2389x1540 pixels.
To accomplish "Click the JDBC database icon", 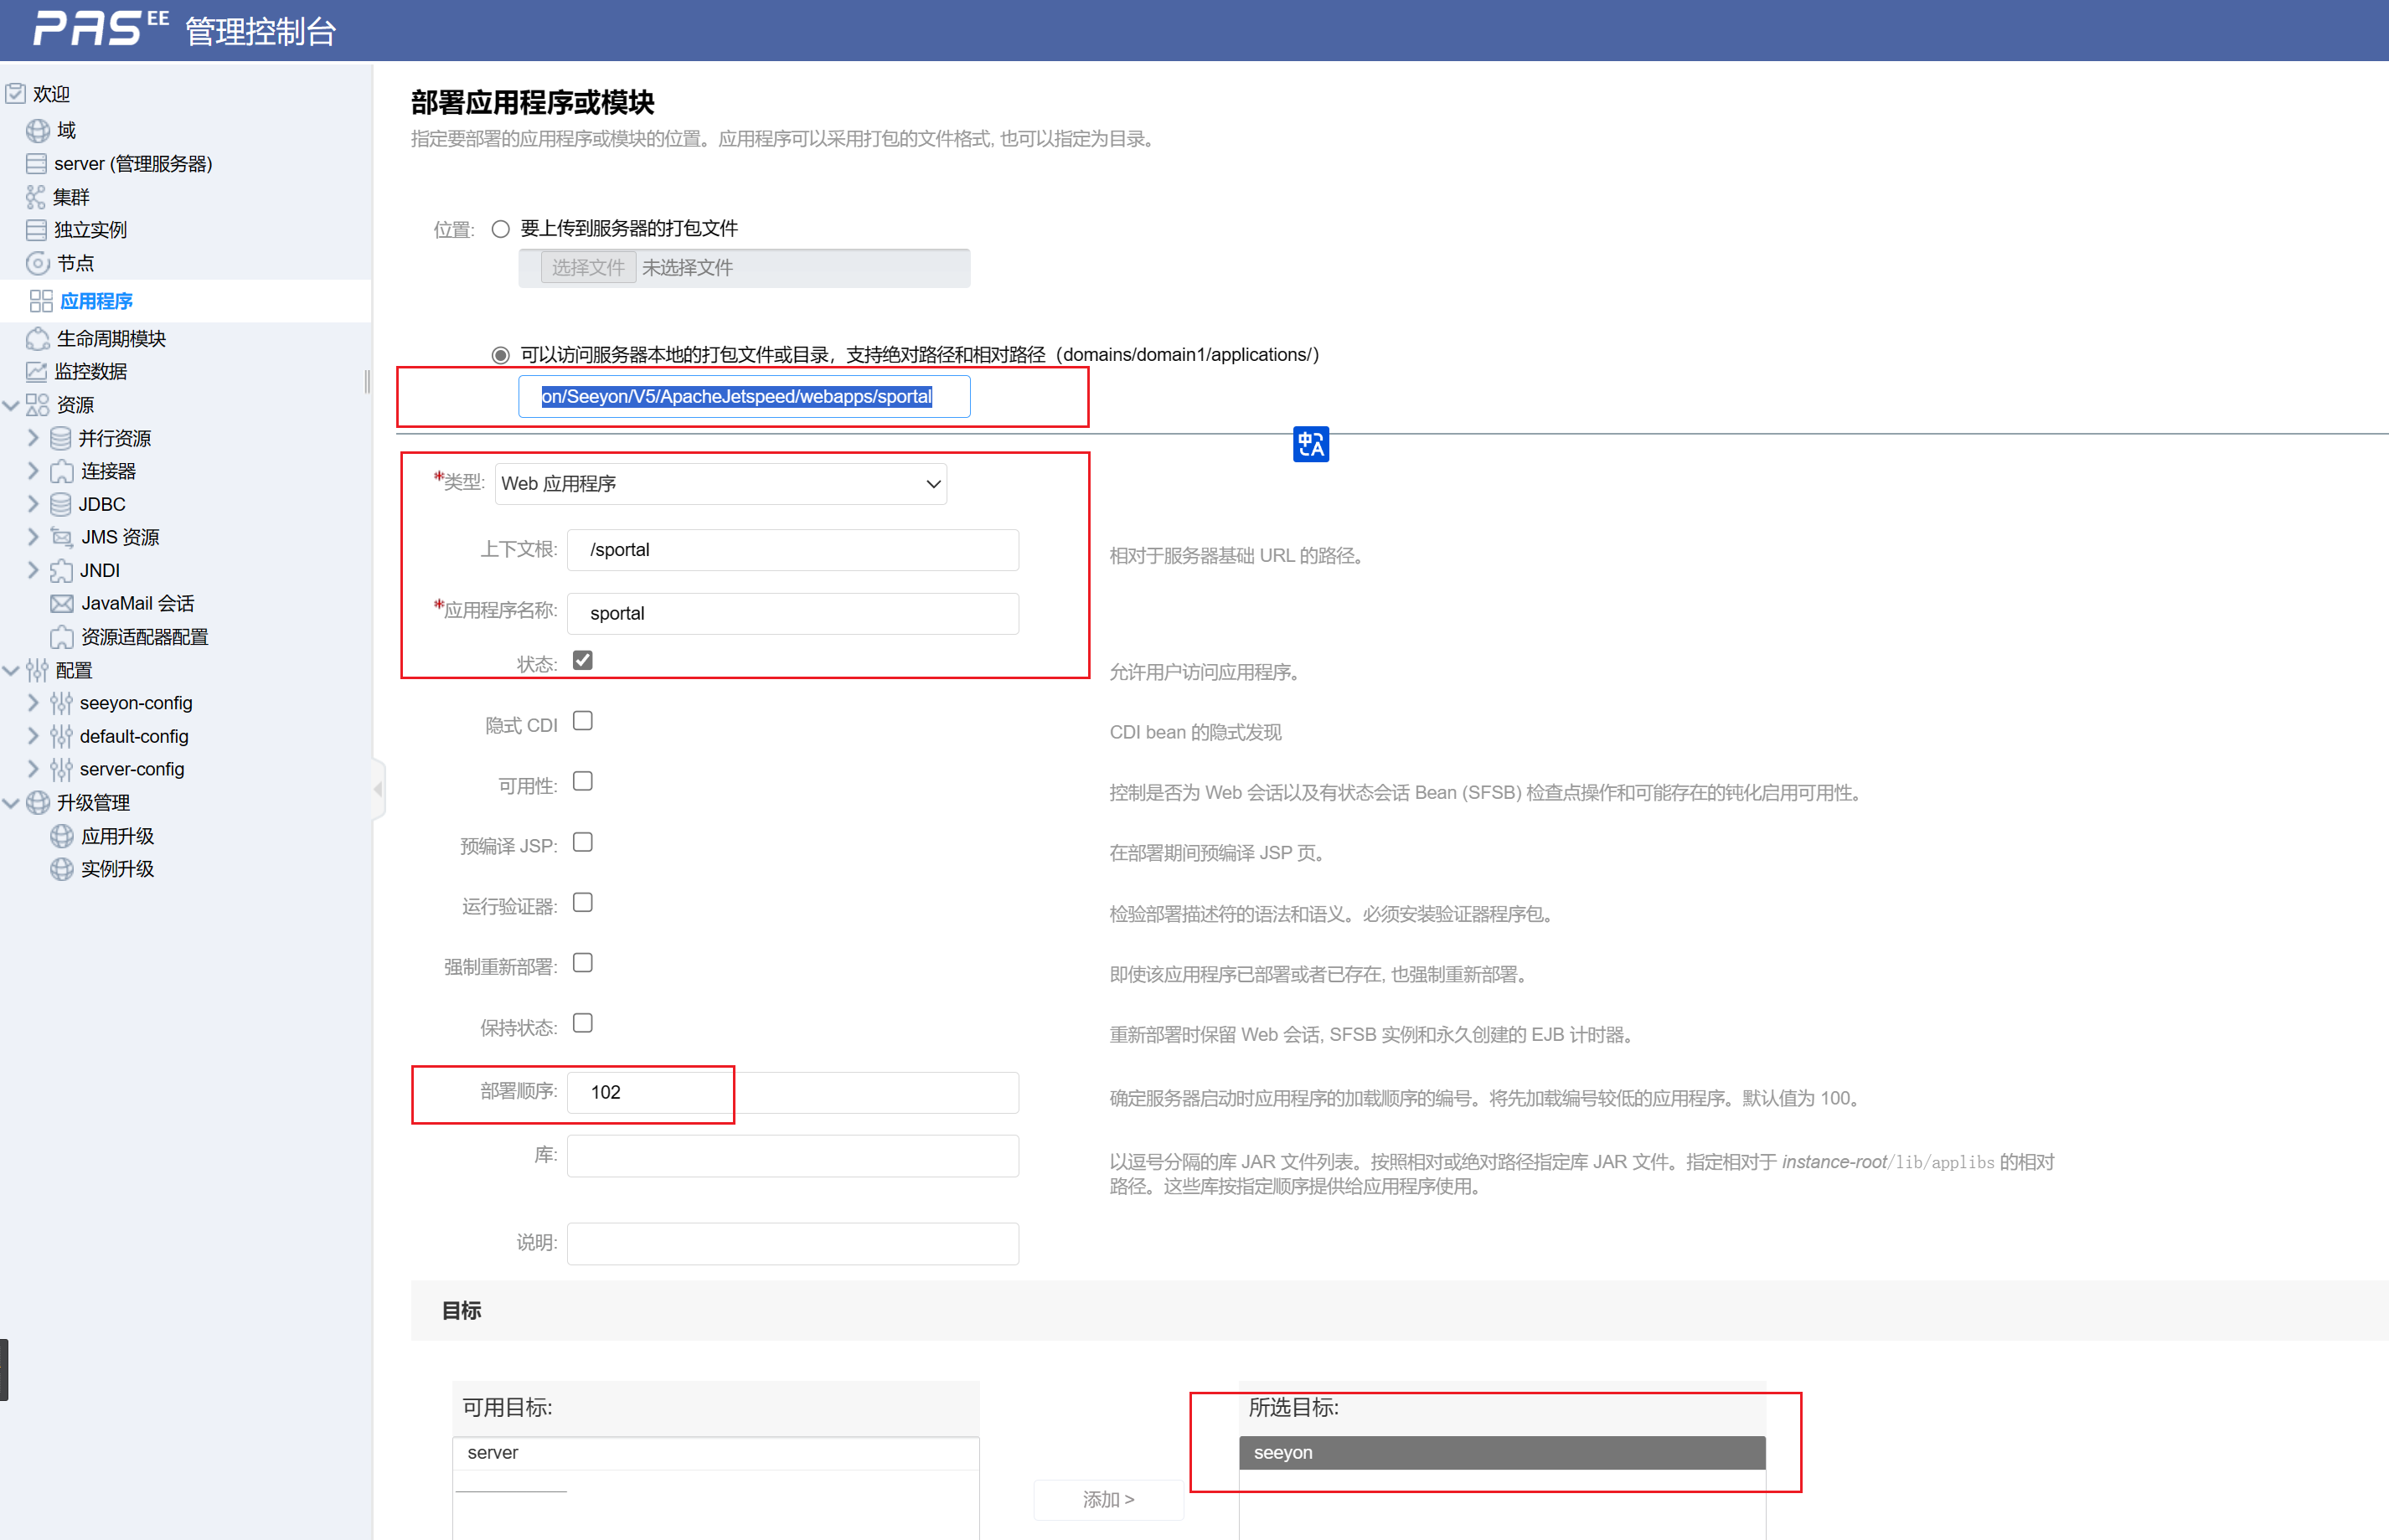I will click(60, 504).
